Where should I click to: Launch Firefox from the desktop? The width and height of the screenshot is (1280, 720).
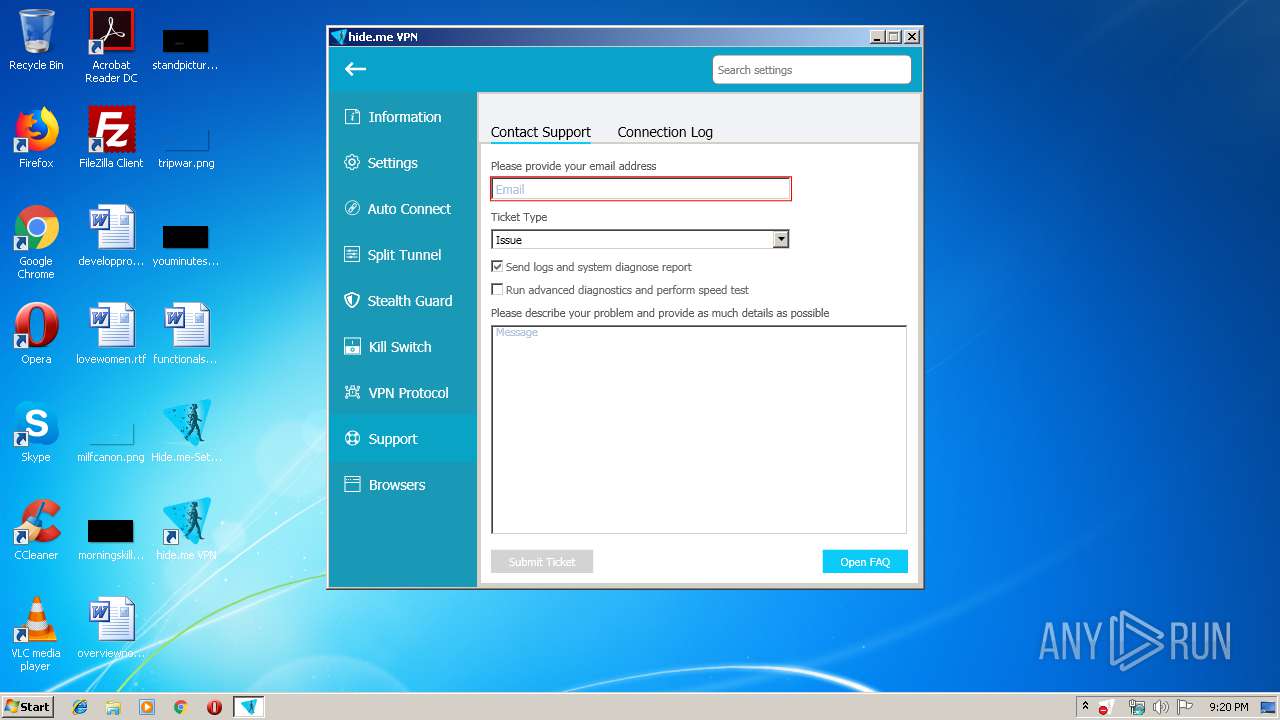click(x=36, y=138)
